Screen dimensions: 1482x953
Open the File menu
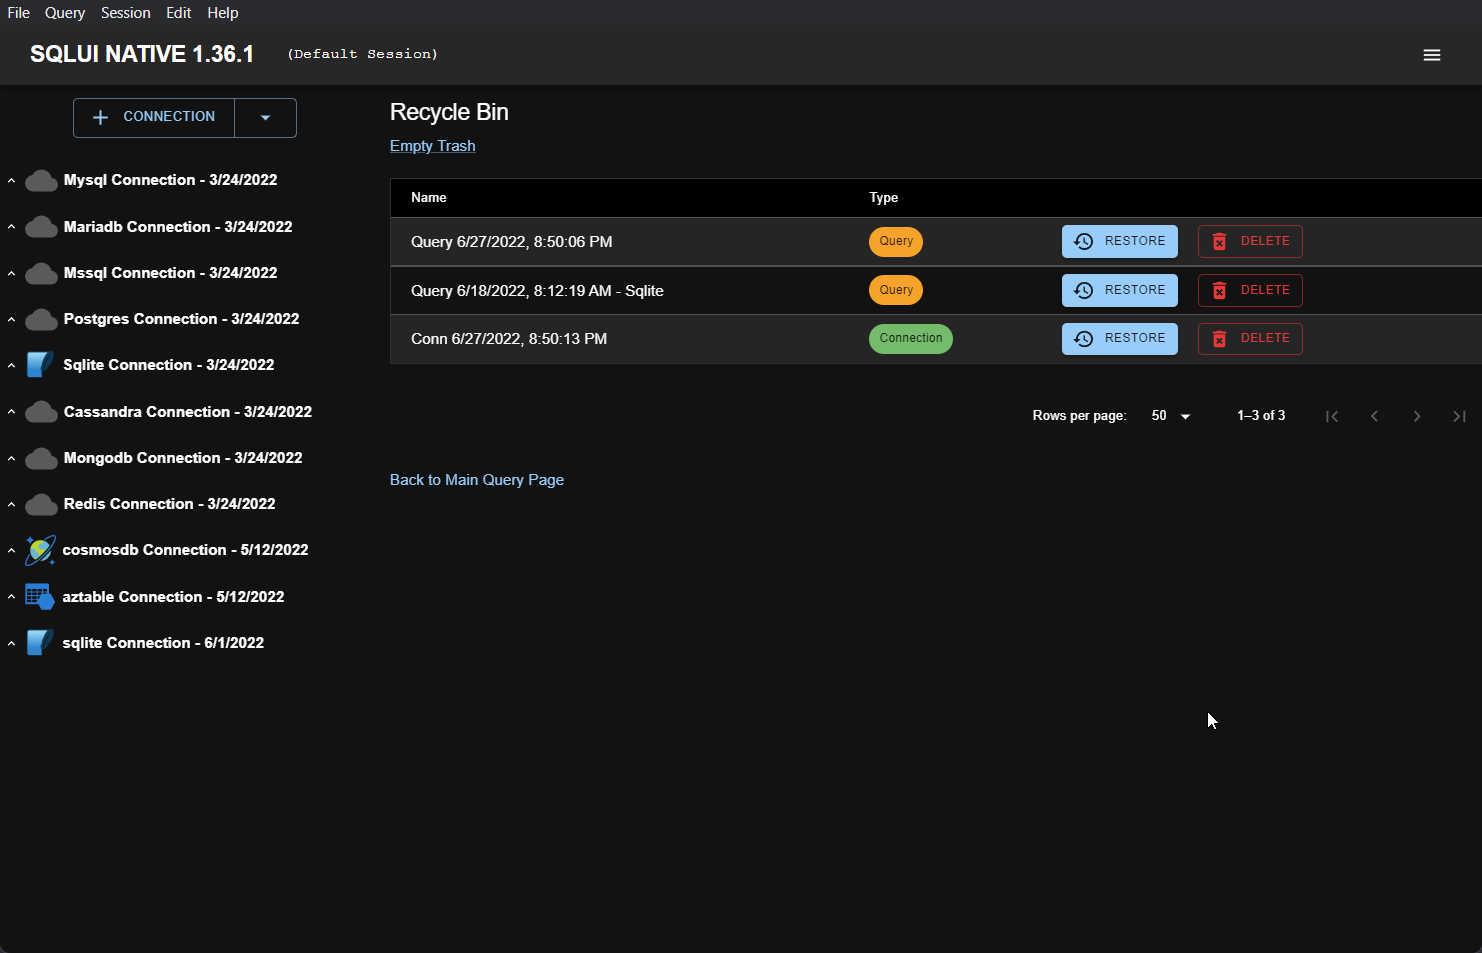18,13
